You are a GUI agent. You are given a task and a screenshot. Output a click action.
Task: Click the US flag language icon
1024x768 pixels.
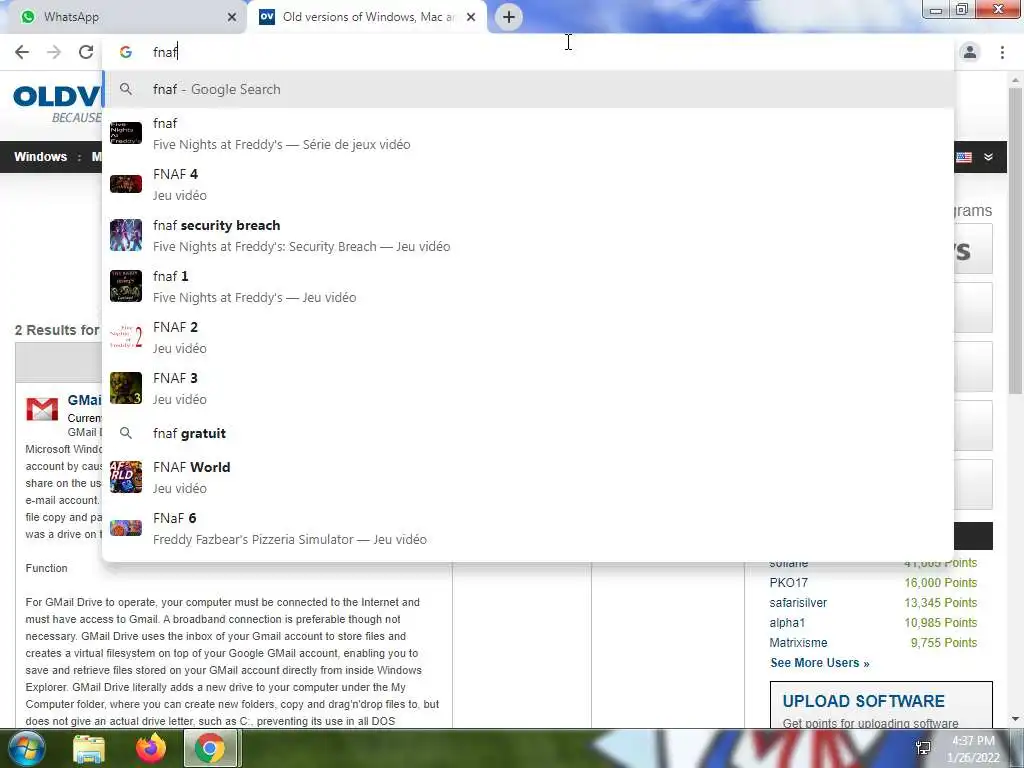click(x=964, y=157)
